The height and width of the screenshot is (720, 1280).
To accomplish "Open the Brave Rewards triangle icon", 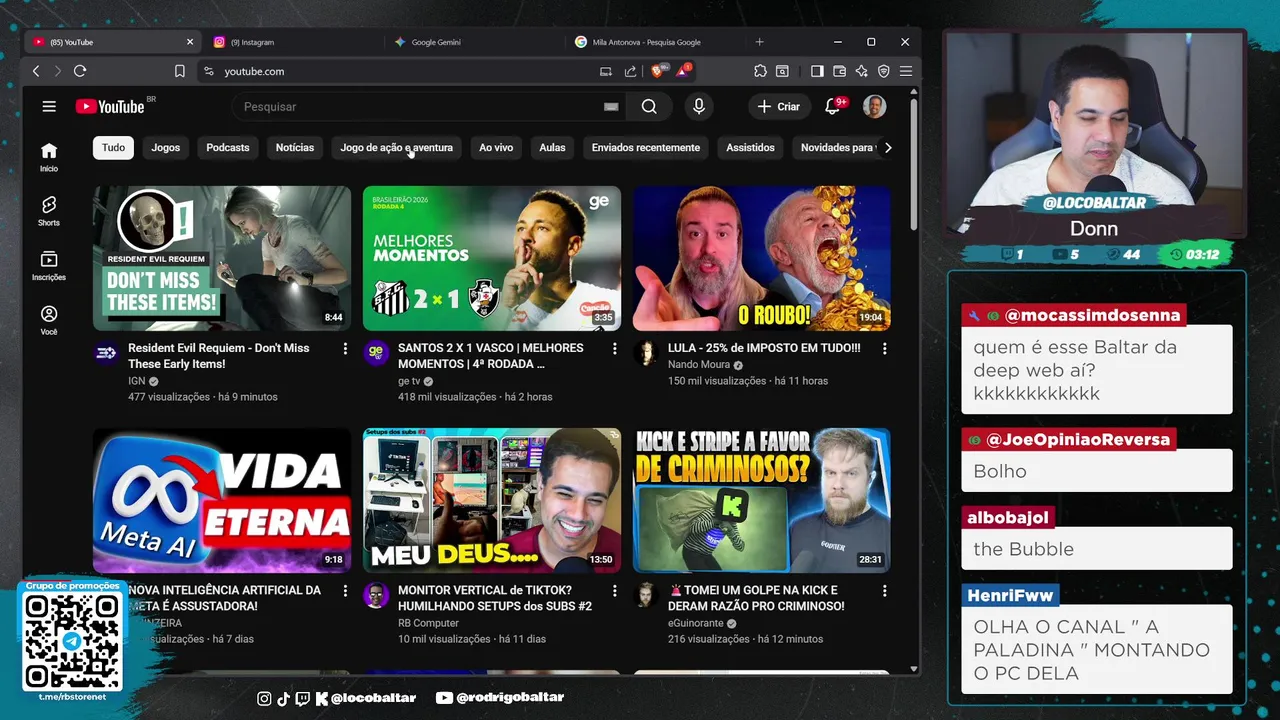I will [683, 71].
